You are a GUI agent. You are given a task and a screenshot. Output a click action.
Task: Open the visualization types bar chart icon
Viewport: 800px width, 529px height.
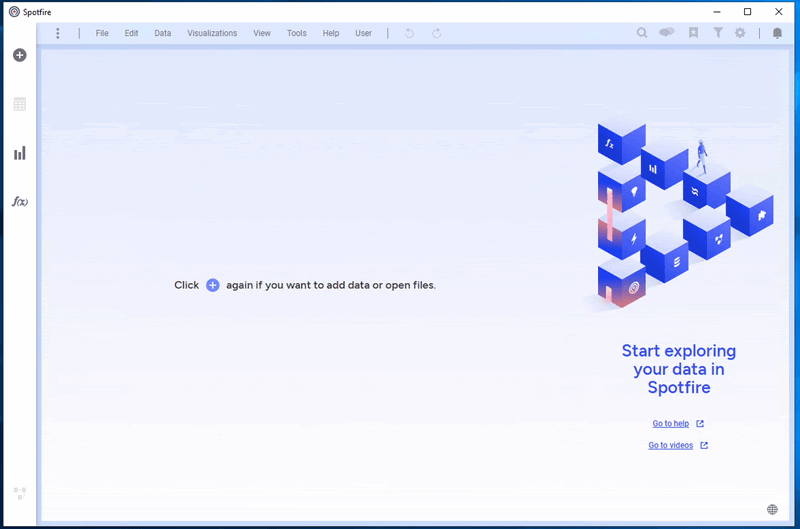(19, 153)
